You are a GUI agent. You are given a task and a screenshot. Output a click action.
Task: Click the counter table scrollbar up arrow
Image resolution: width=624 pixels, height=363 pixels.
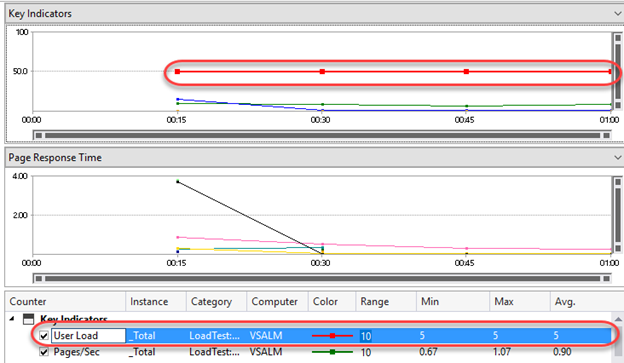click(618, 319)
